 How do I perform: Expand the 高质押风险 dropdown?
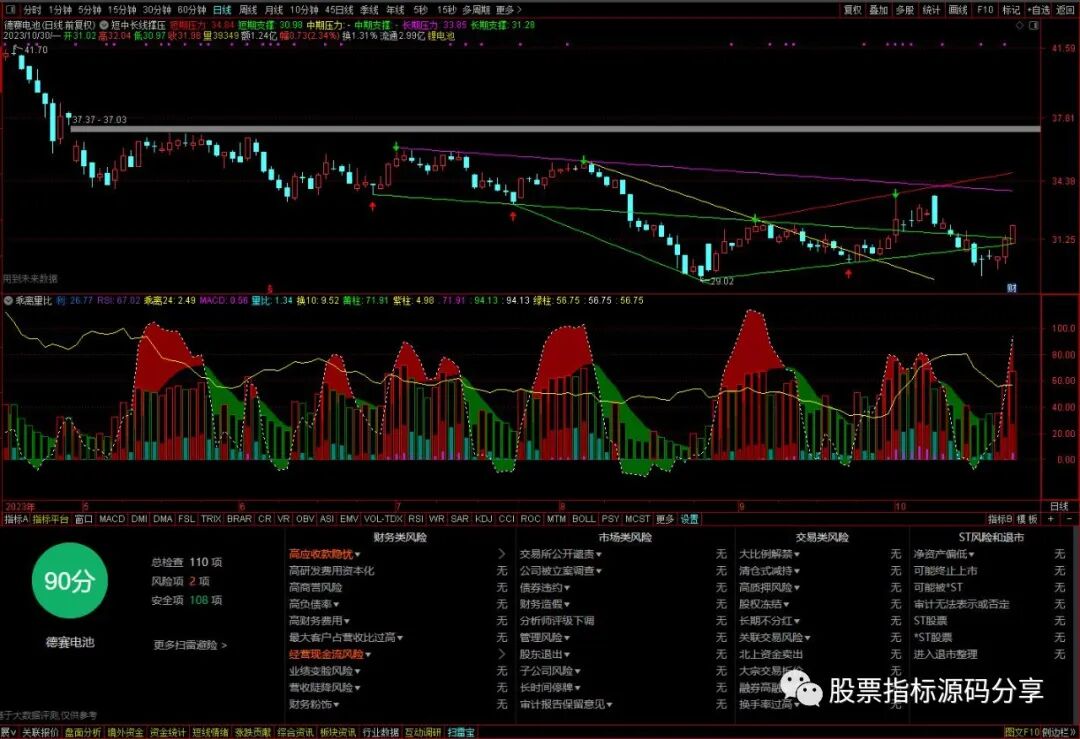pos(769,587)
